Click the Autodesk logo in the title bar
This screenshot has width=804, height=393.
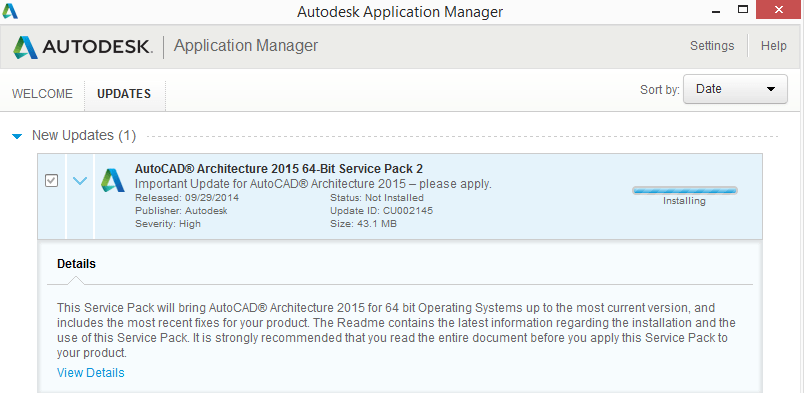(x=10, y=11)
